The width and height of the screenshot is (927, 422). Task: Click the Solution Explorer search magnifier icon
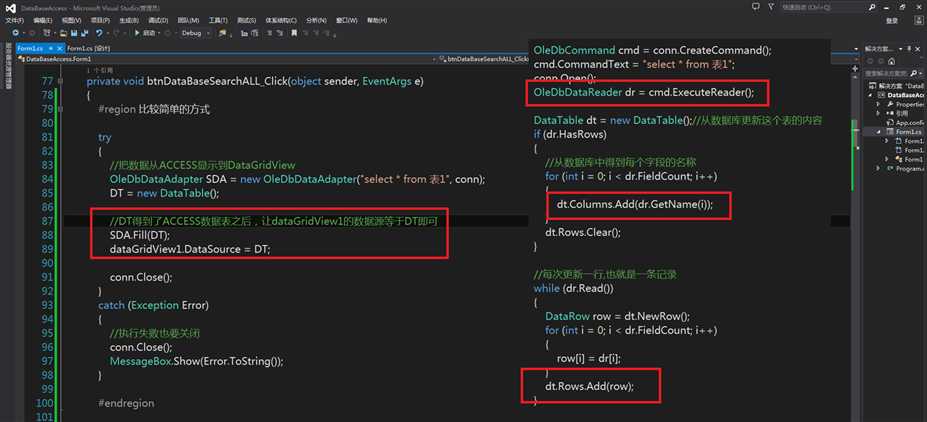click(x=913, y=73)
